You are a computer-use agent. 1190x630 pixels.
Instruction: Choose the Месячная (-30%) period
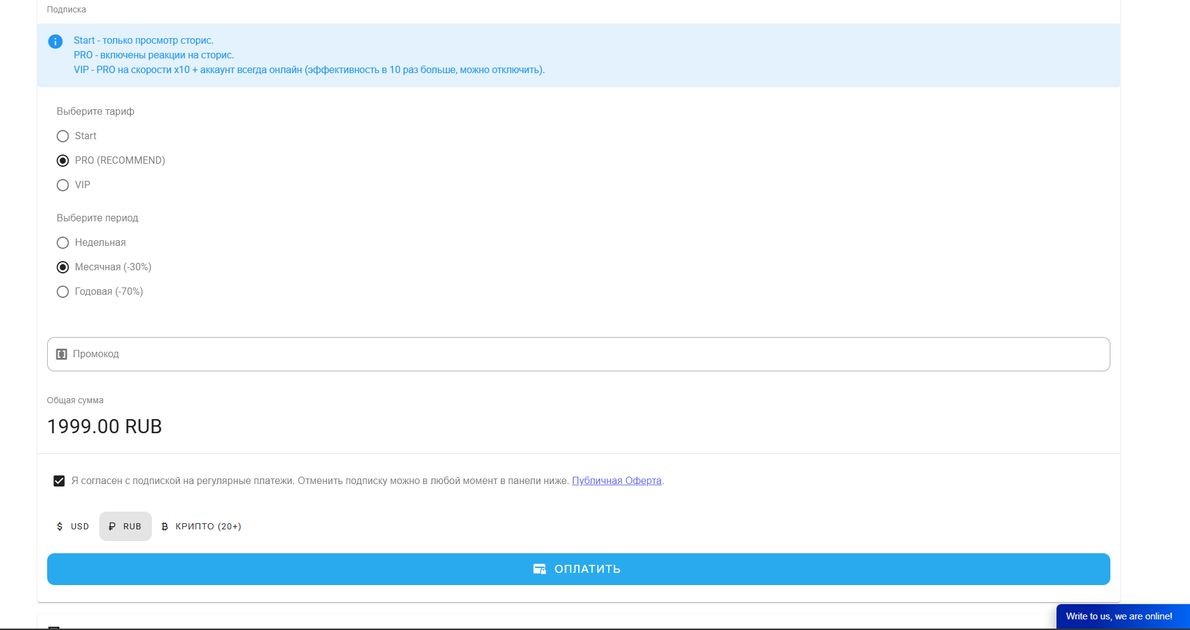pyautogui.click(x=63, y=267)
